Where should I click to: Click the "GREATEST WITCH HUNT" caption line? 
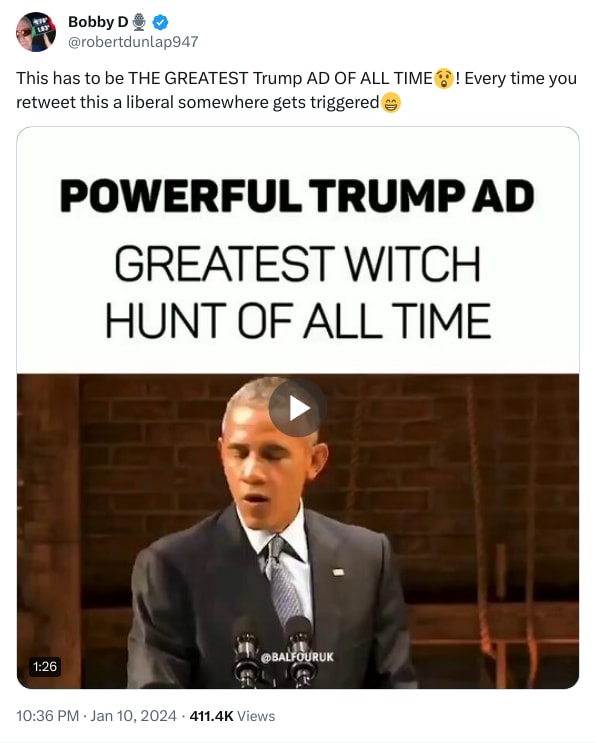(298, 263)
